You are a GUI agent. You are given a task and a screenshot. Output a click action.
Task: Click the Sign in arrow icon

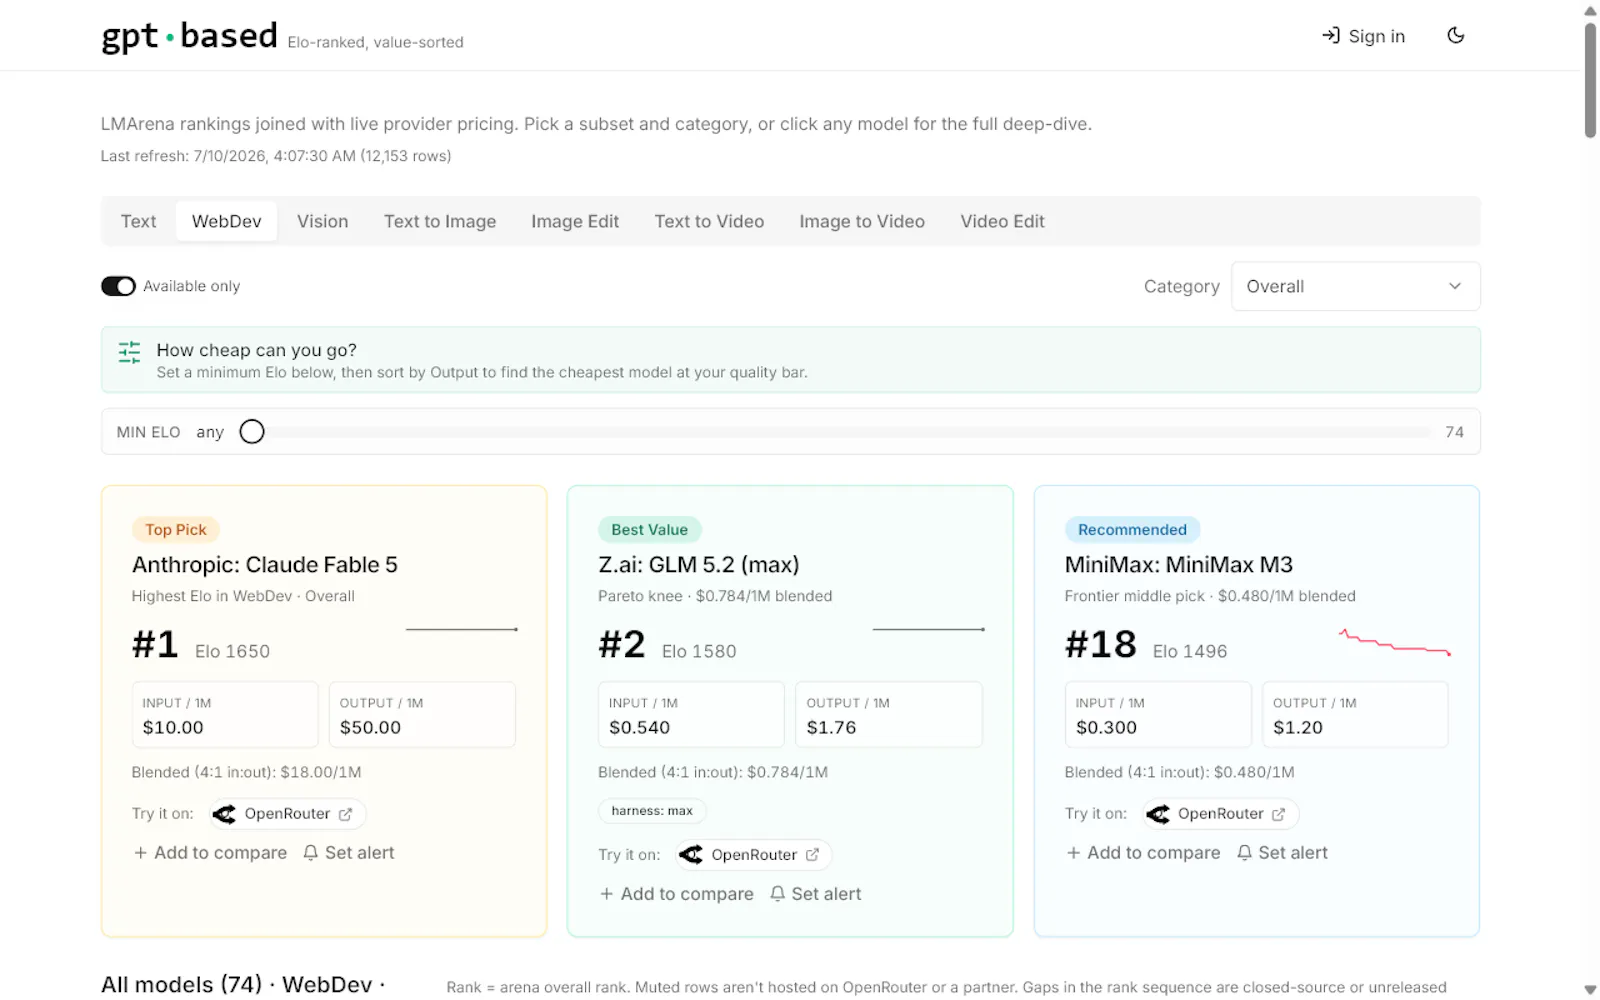1331,36
